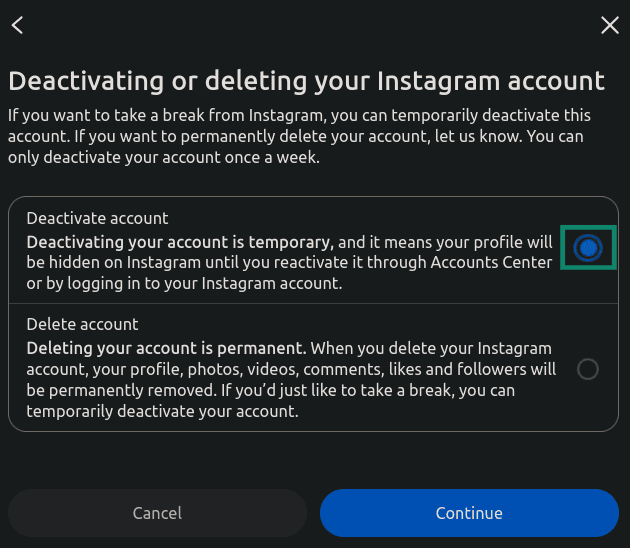630x548 pixels.
Task: Select the Deactivate account radio button
Action: 588,248
